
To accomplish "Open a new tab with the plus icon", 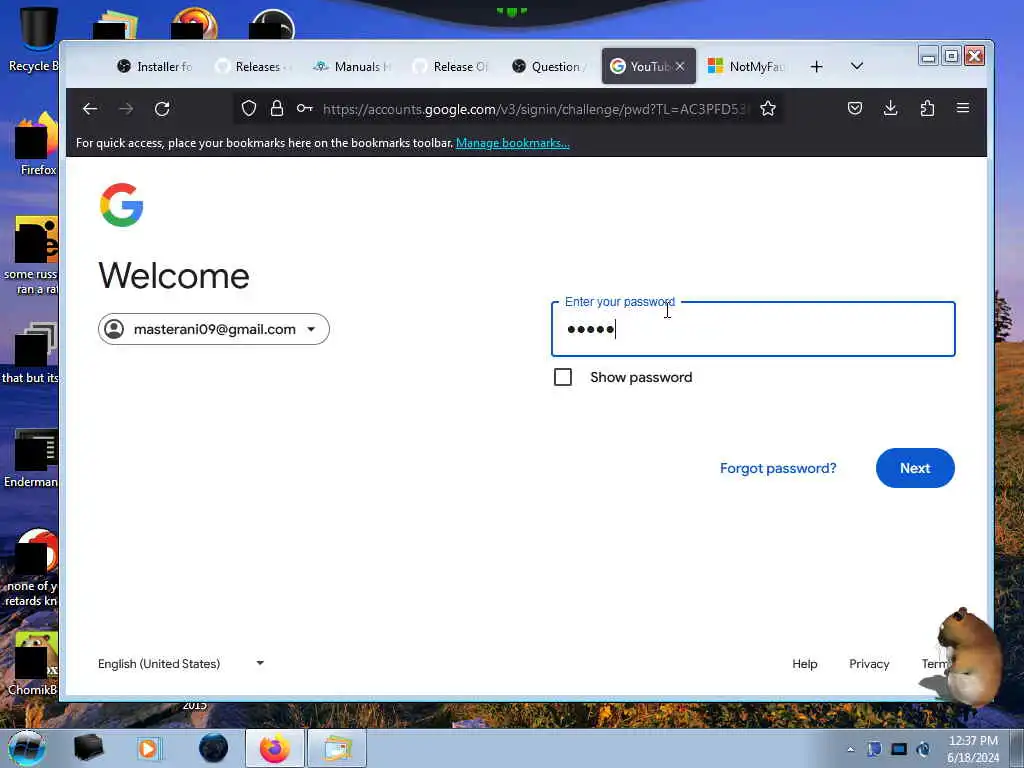I will (816, 67).
